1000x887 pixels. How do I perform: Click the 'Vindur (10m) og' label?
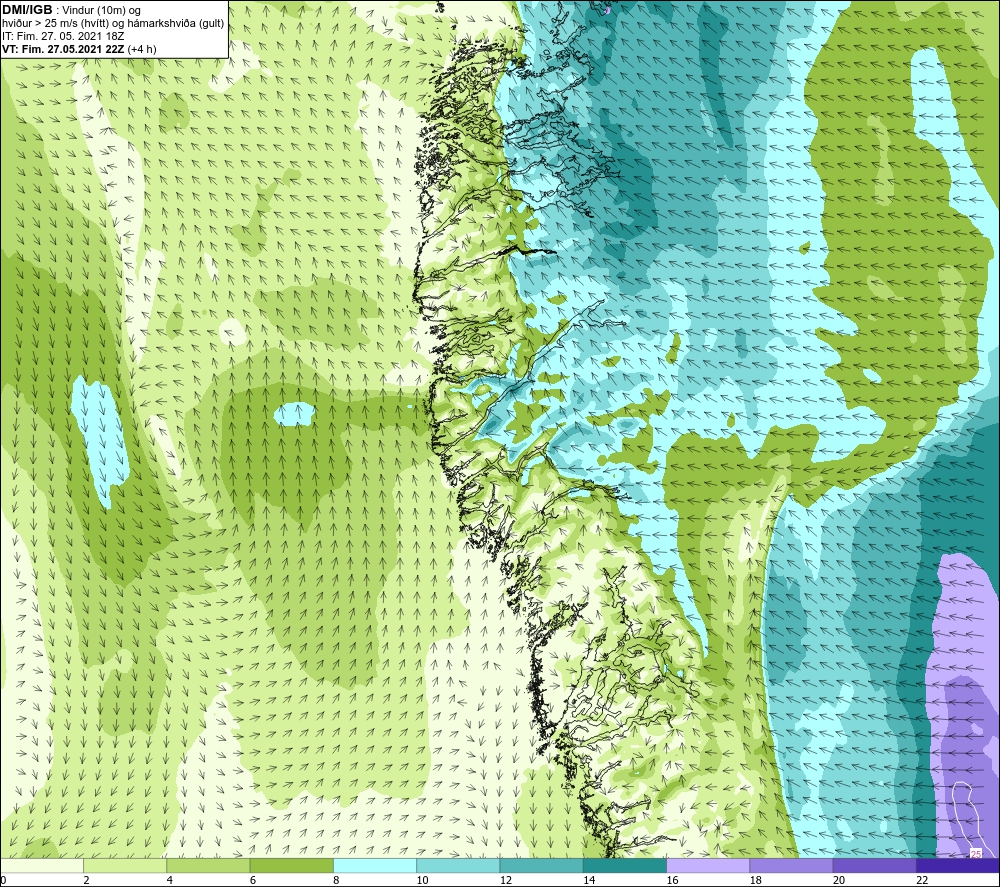click(x=101, y=10)
